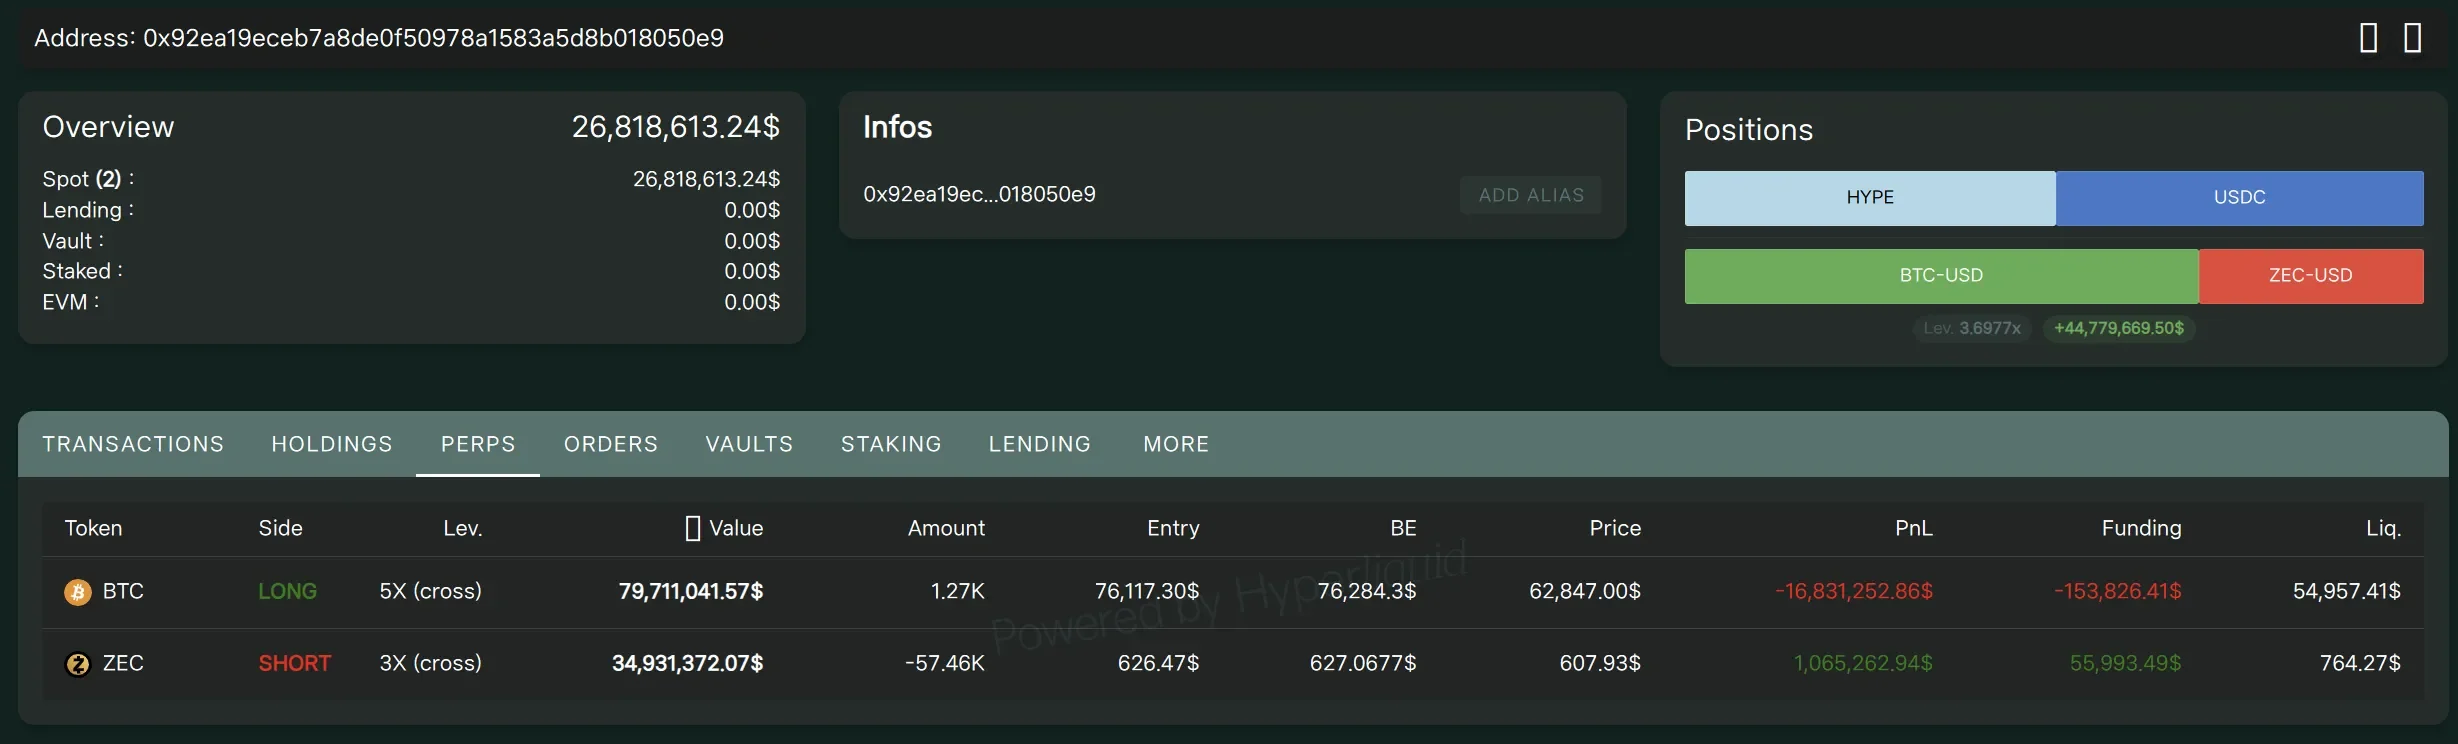Select the Perps tab
Screen dimensions: 2458x744
[x=478, y=444]
